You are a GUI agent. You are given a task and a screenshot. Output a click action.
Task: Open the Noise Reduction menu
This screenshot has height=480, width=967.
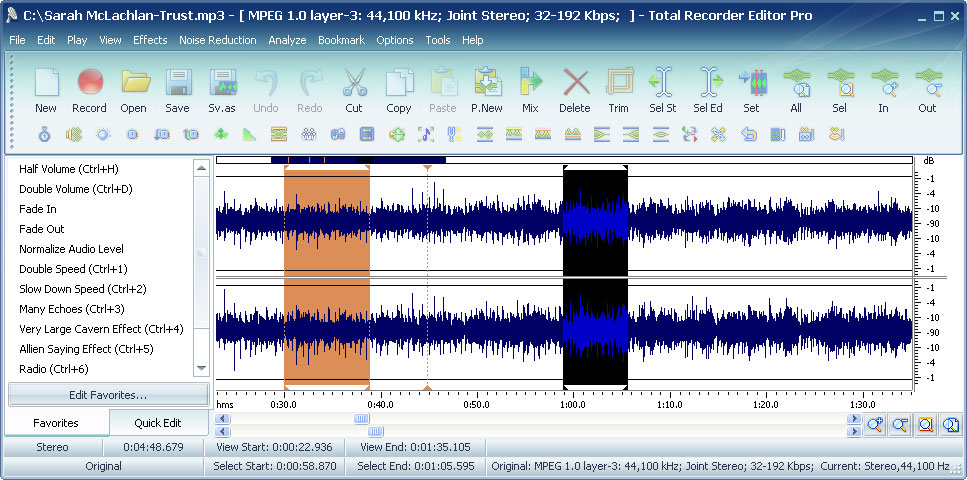pyautogui.click(x=218, y=40)
